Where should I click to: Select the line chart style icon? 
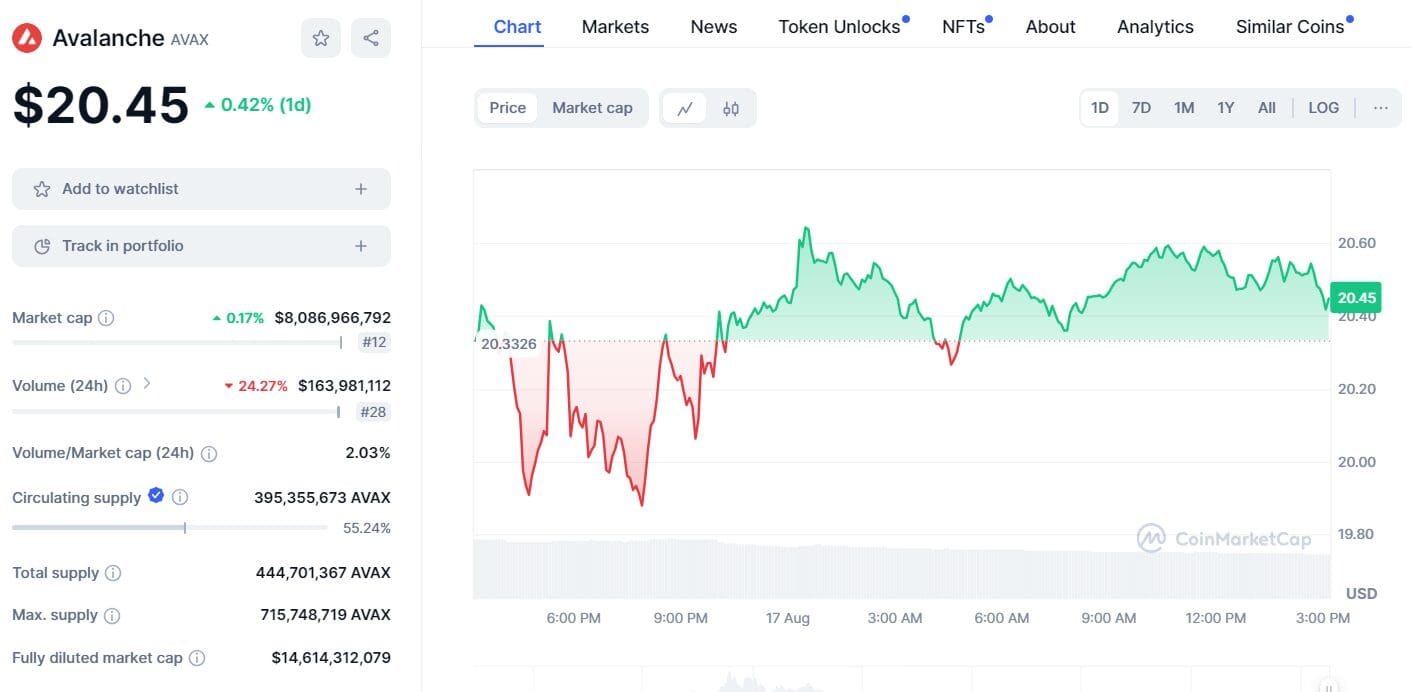685,107
